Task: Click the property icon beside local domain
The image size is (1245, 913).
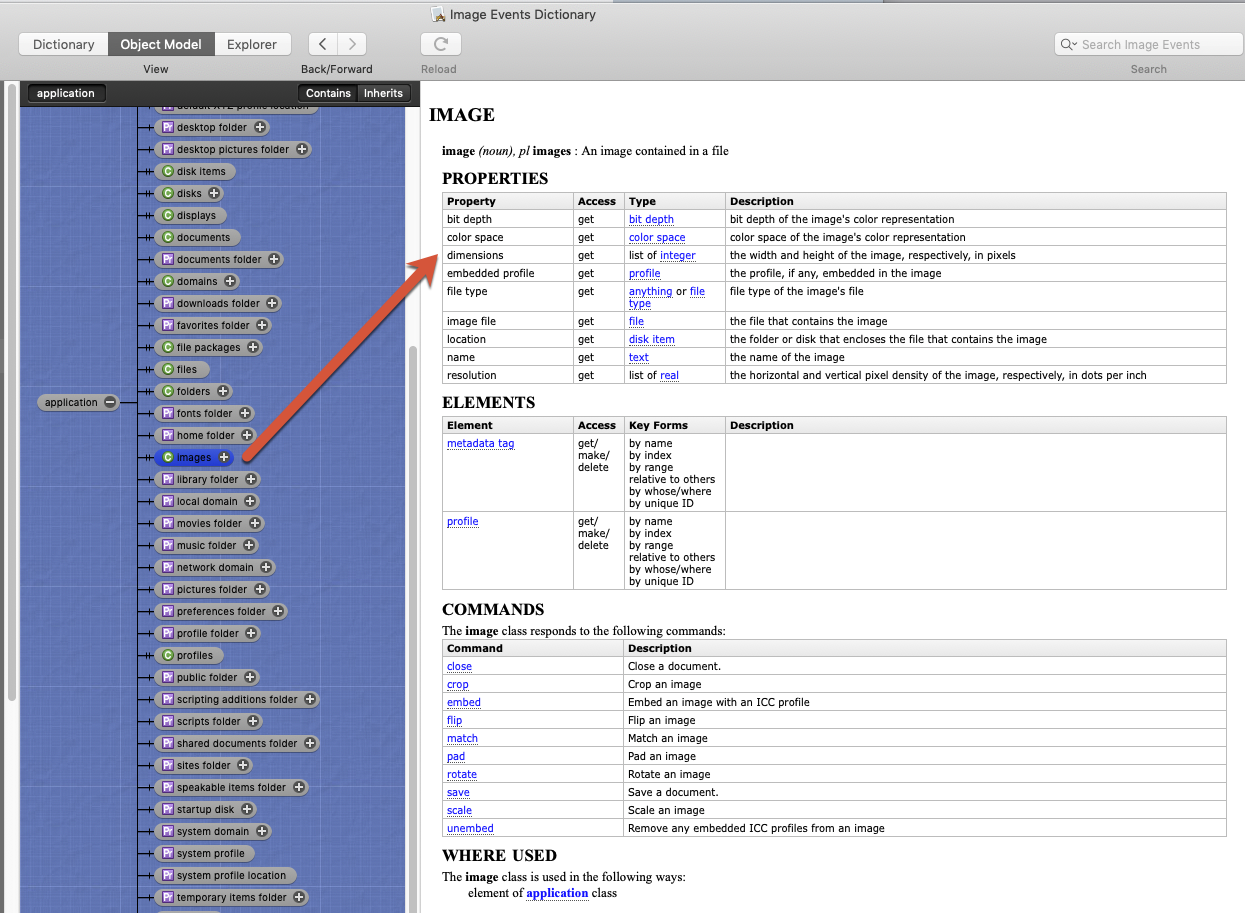Action: tap(168, 502)
